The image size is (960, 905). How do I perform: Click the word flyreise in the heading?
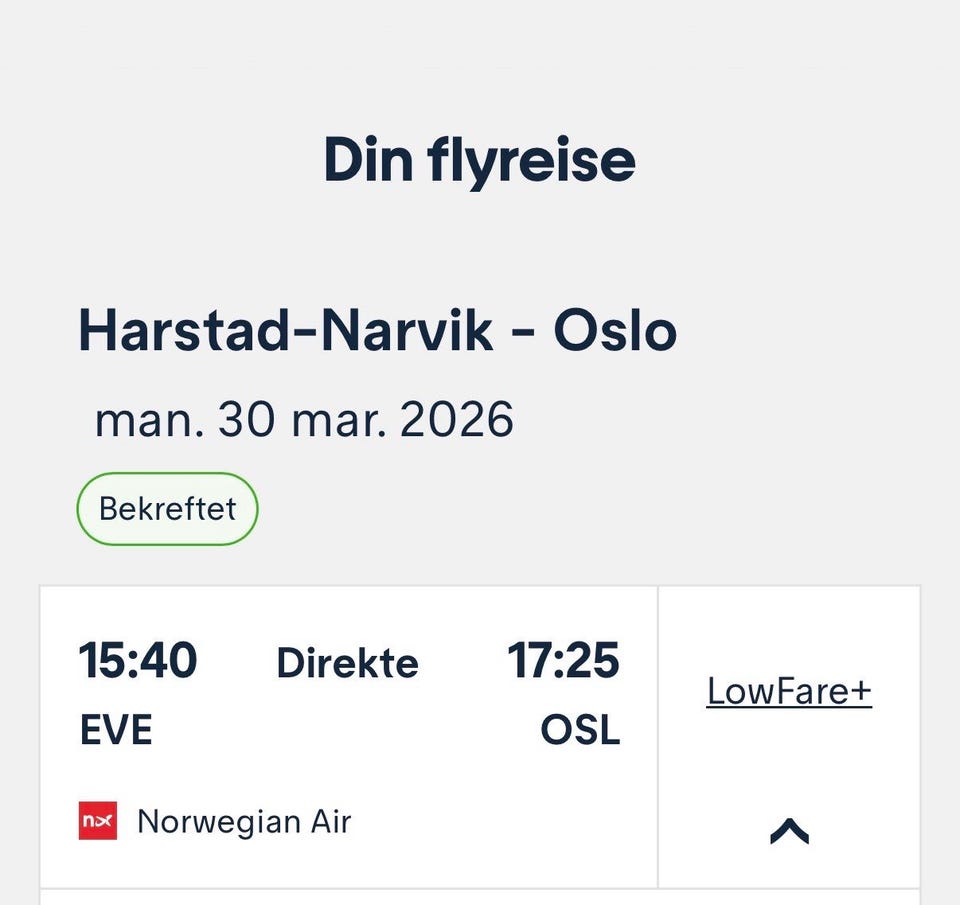tap(532, 162)
